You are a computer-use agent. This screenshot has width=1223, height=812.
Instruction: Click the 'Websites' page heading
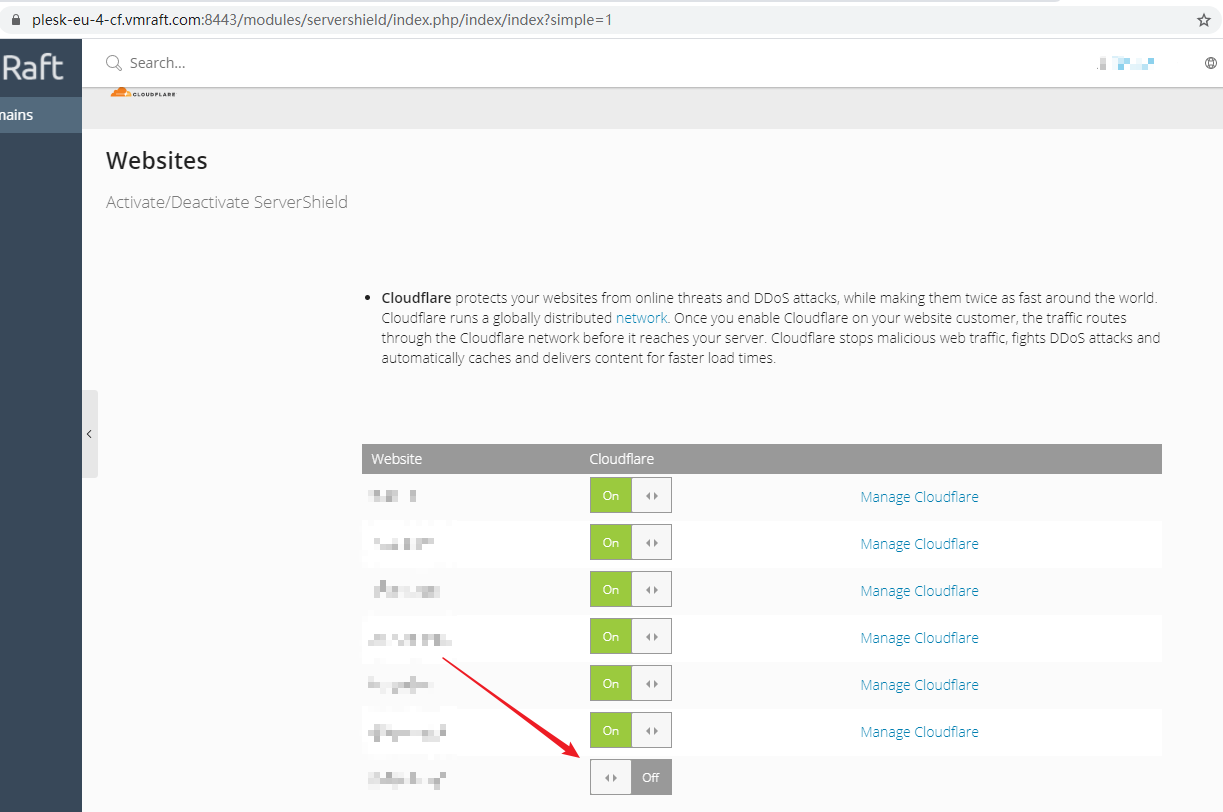pyautogui.click(x=157, y=161)
